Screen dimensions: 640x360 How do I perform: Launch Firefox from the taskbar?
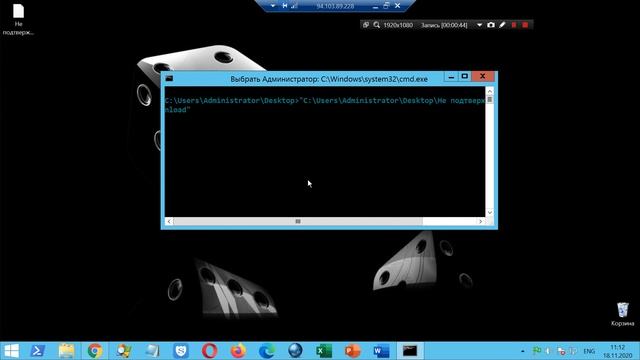pos(238,351)
